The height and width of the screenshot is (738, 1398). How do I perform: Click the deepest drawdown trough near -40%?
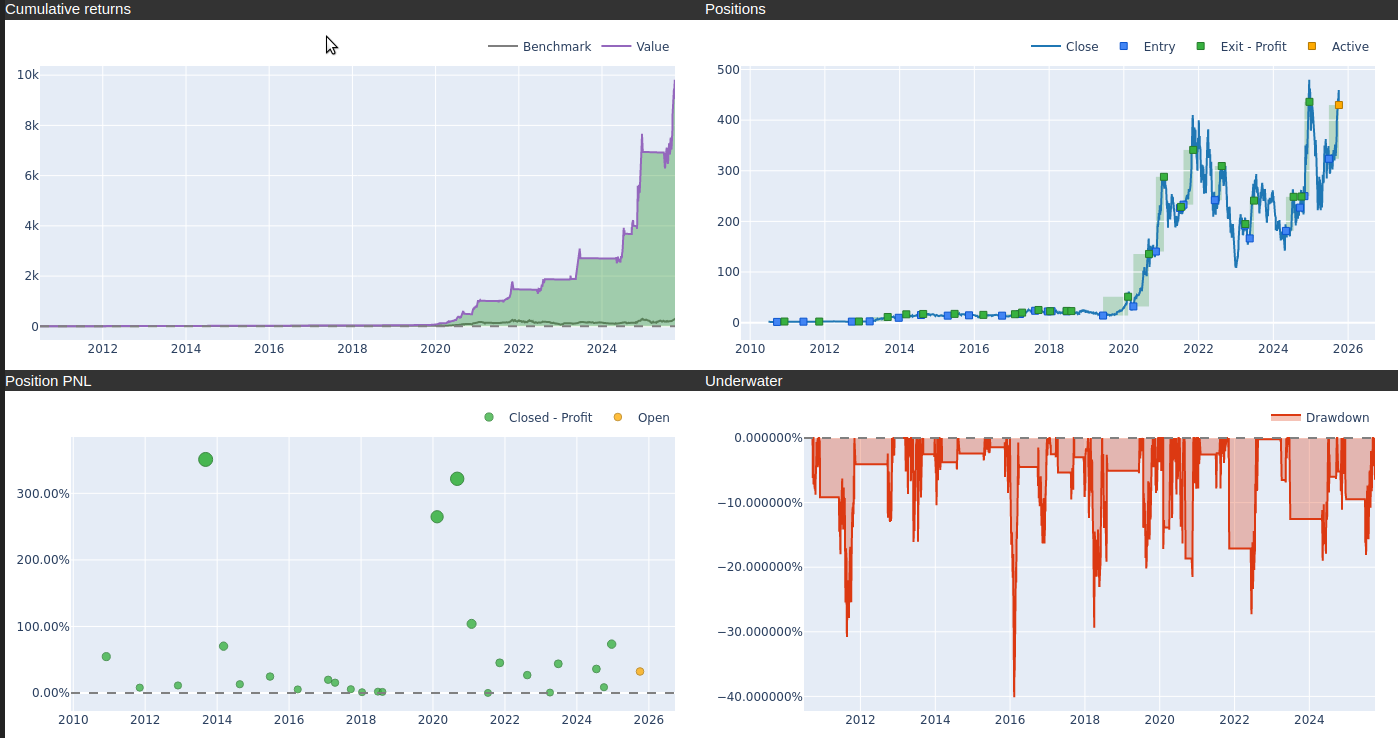[x=1014, y=694]
